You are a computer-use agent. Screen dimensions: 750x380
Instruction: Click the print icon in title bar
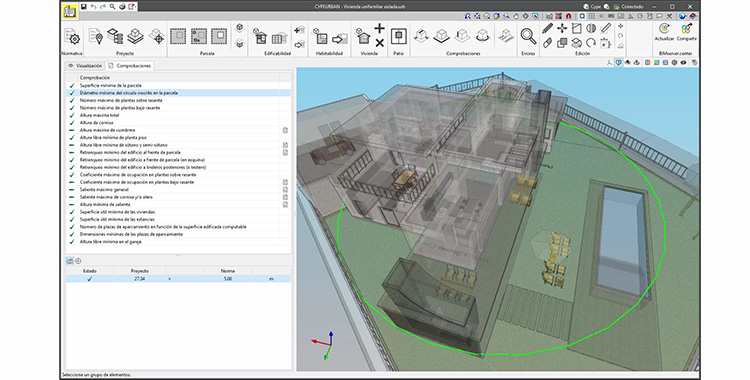pos(122,7)
